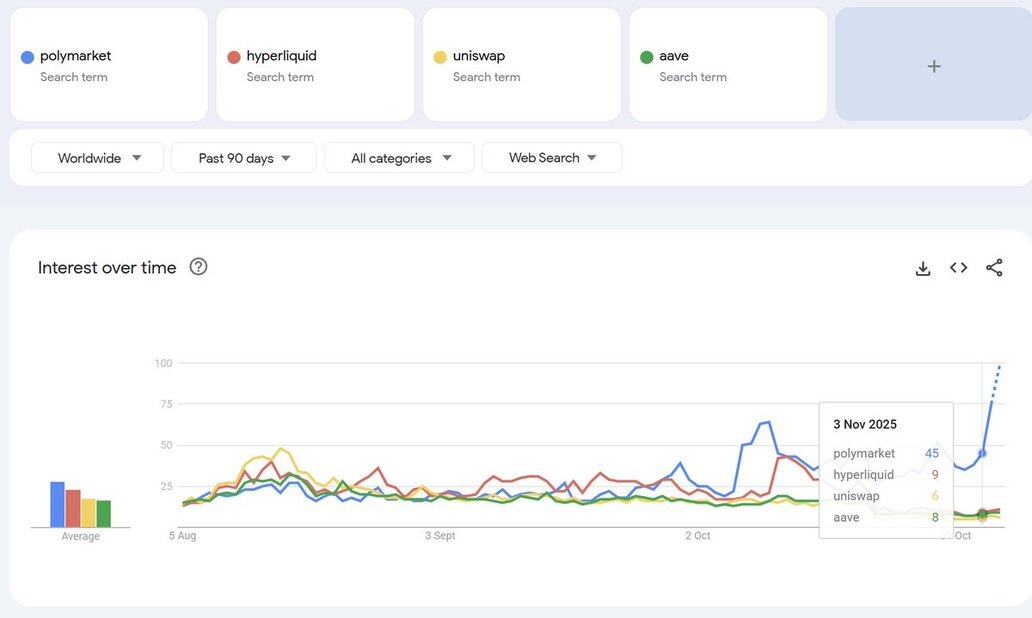
Task: Select the hyperliquid search term card
Action: pyautogui.click(x=315, y=65)
